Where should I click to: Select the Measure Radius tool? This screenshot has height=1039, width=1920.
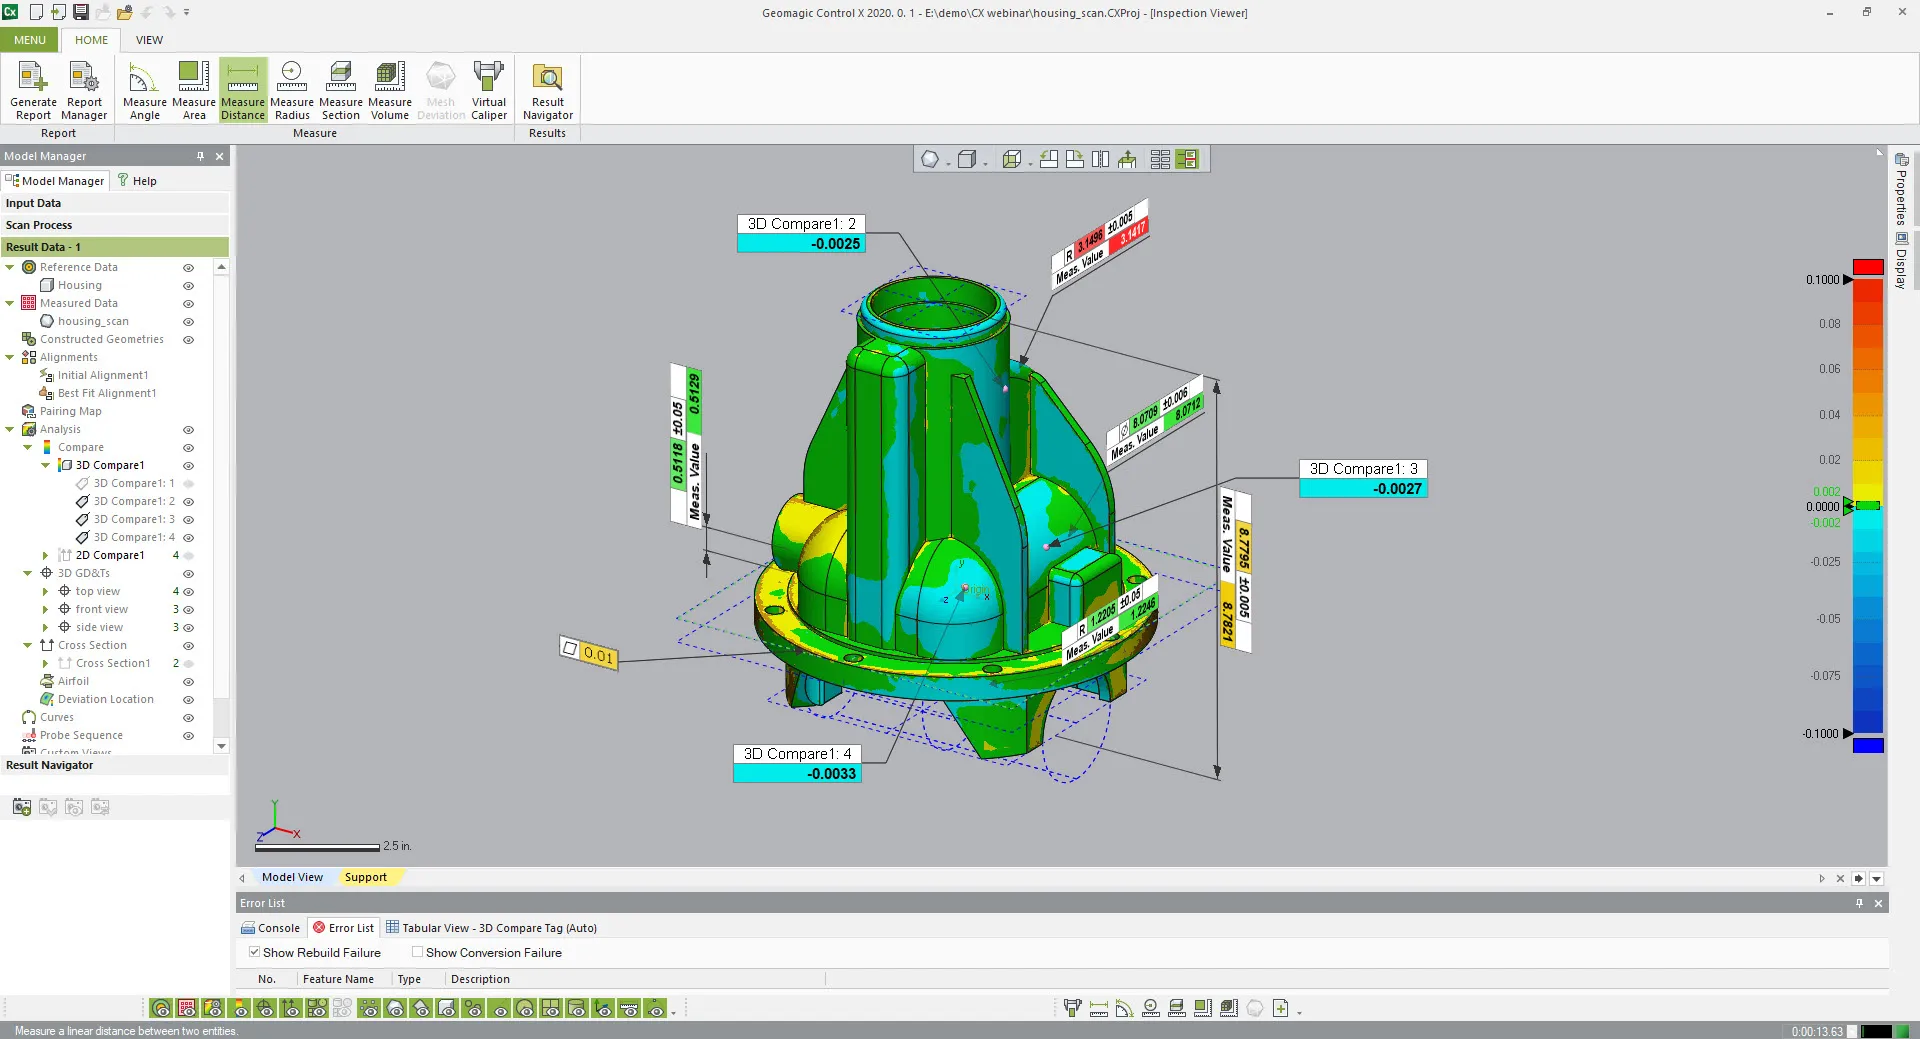coord(291,88)
